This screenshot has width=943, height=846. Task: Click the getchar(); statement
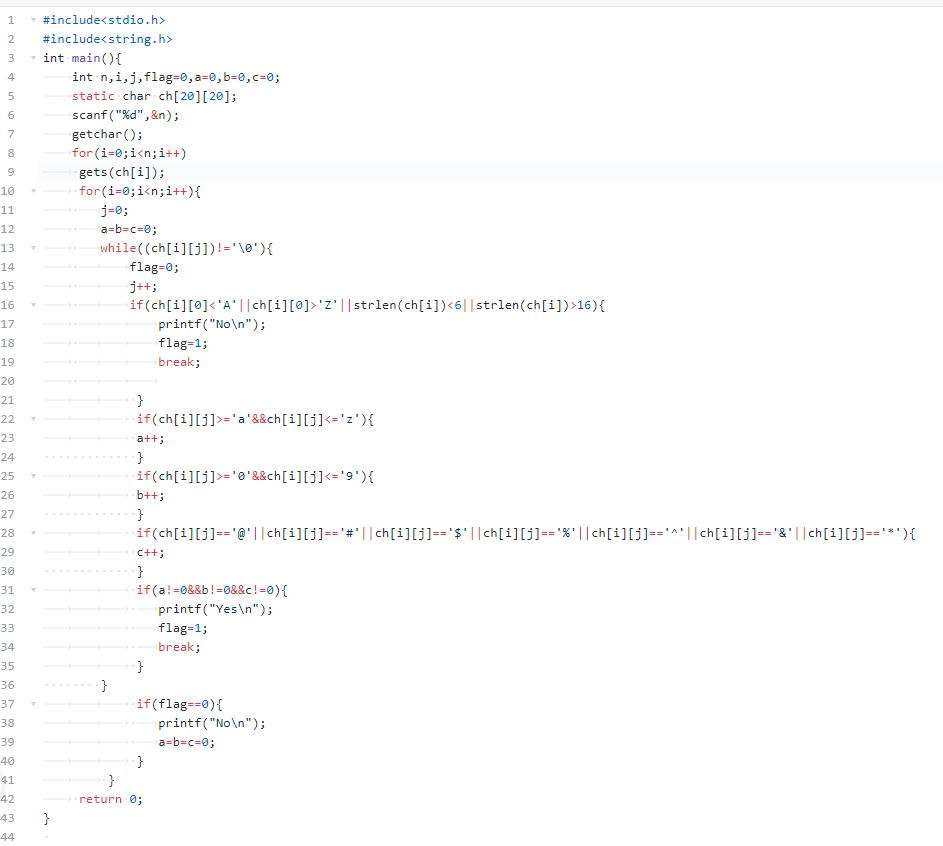click(x=108, y=134)
